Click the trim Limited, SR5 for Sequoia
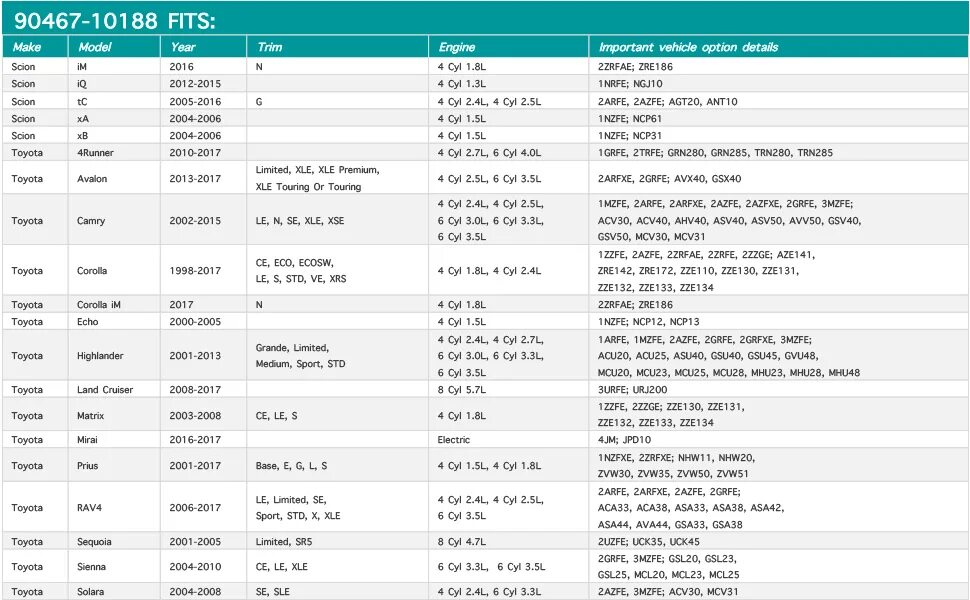This screenshot has width=970, height=600. (284, 542)
